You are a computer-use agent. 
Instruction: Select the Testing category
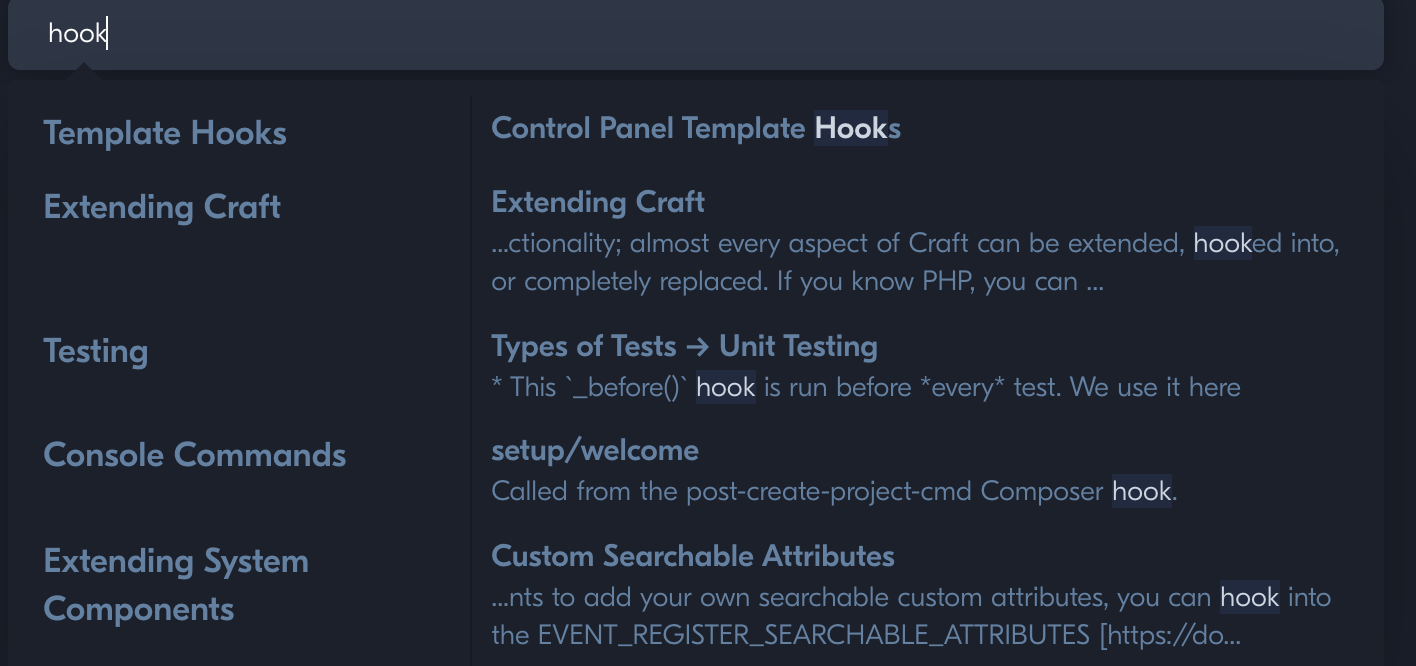(95, 351)
